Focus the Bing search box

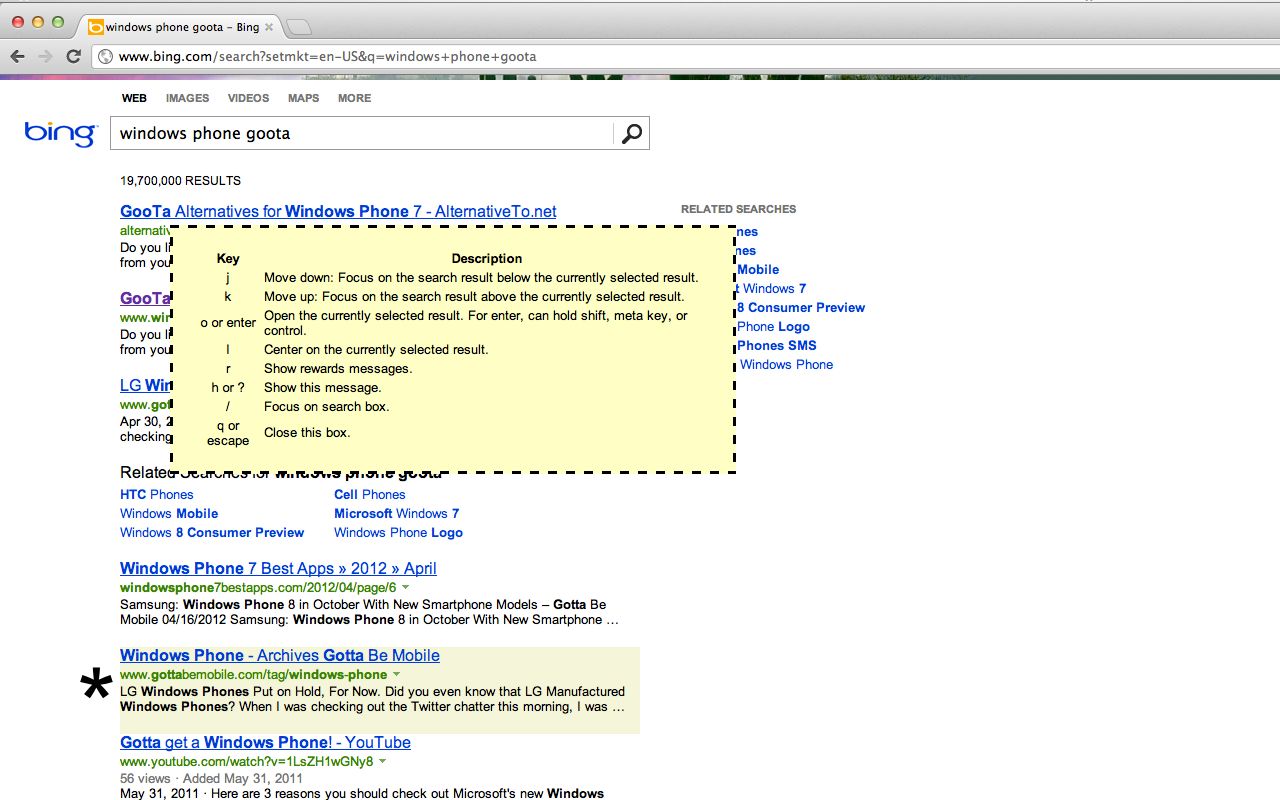[361, 134]
